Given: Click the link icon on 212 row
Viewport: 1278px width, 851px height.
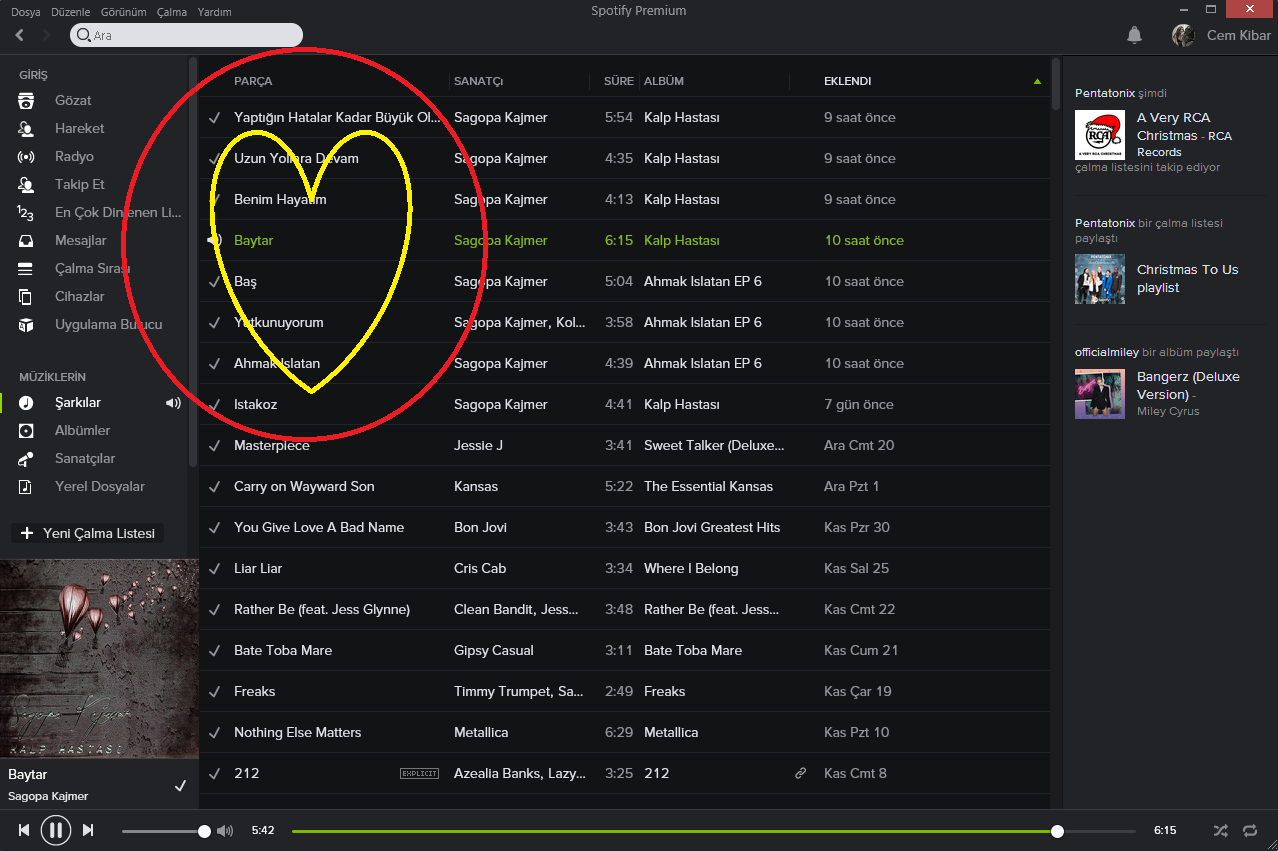Looking at the screenshot, I should pyautogui.click(x=800, y=773).
